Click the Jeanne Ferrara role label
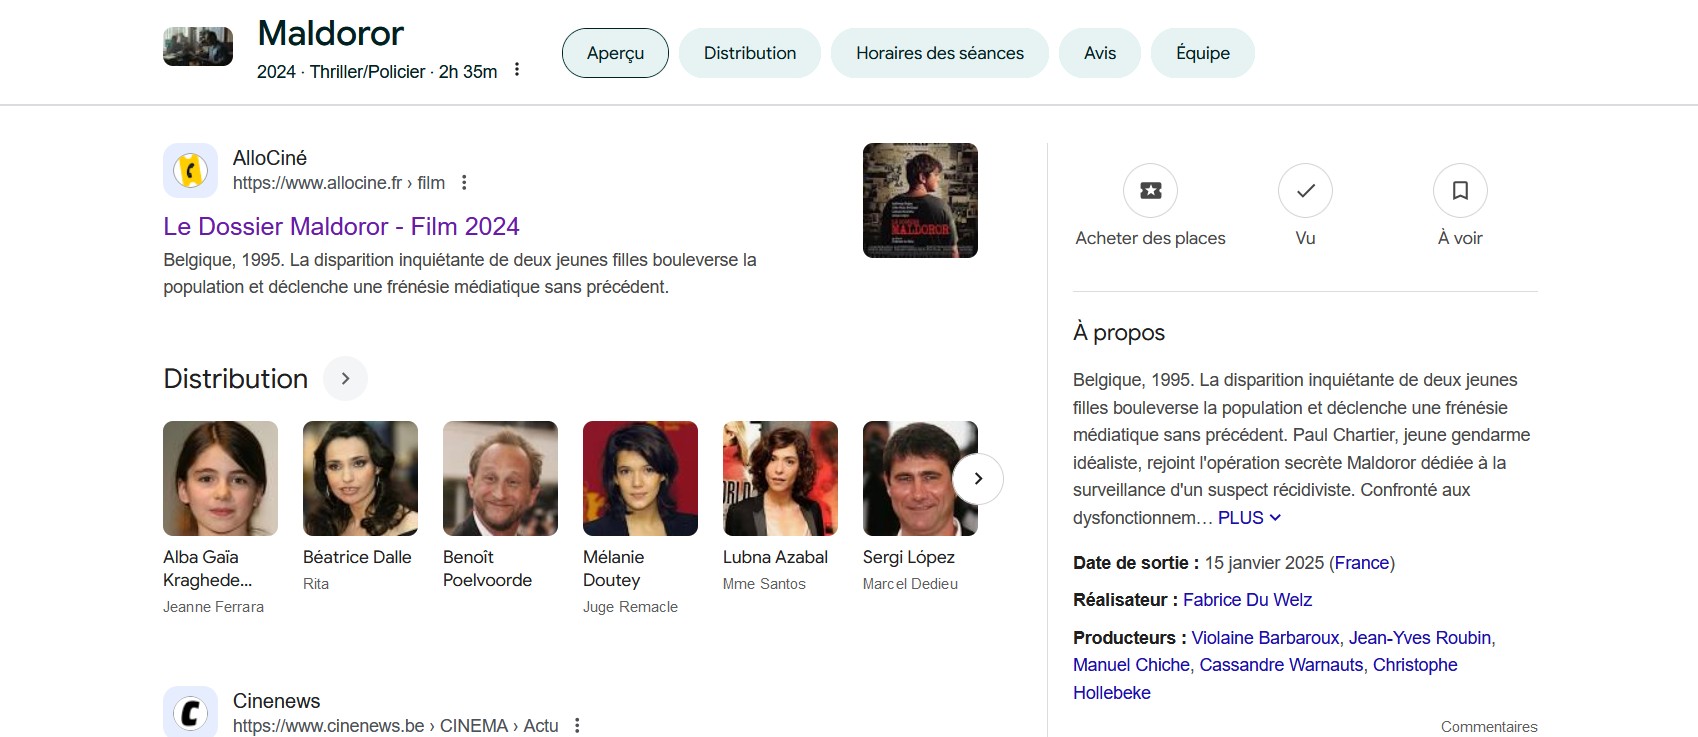Screen dimensions: 1698x737 click(213, 607)
